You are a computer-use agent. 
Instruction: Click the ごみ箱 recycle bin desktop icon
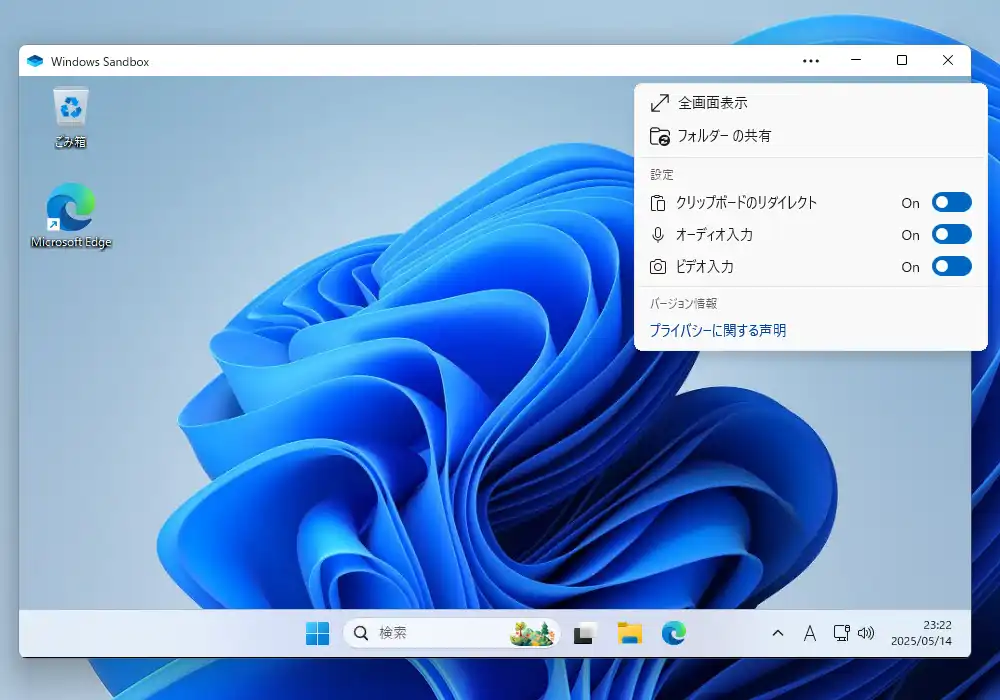point(70,118)
